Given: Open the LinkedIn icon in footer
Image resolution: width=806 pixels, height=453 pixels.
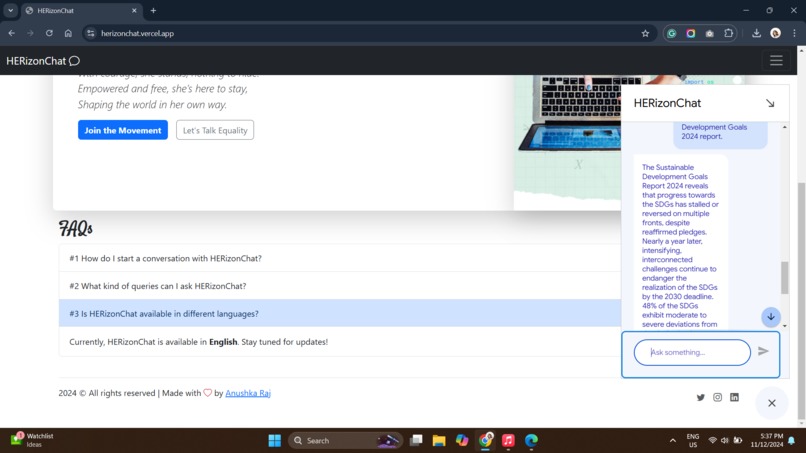Looking at the screenshot, I should tap(735, 397).
